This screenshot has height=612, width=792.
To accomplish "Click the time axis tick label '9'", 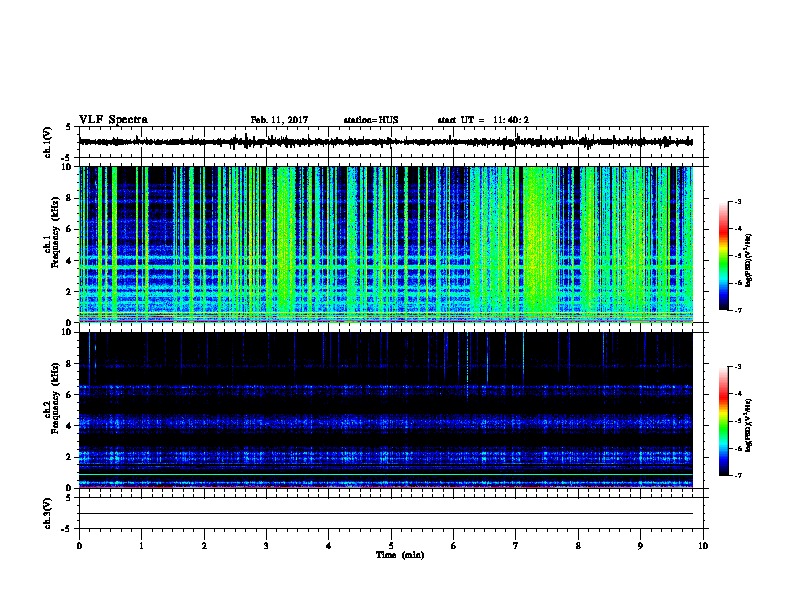I will [640, 546].
